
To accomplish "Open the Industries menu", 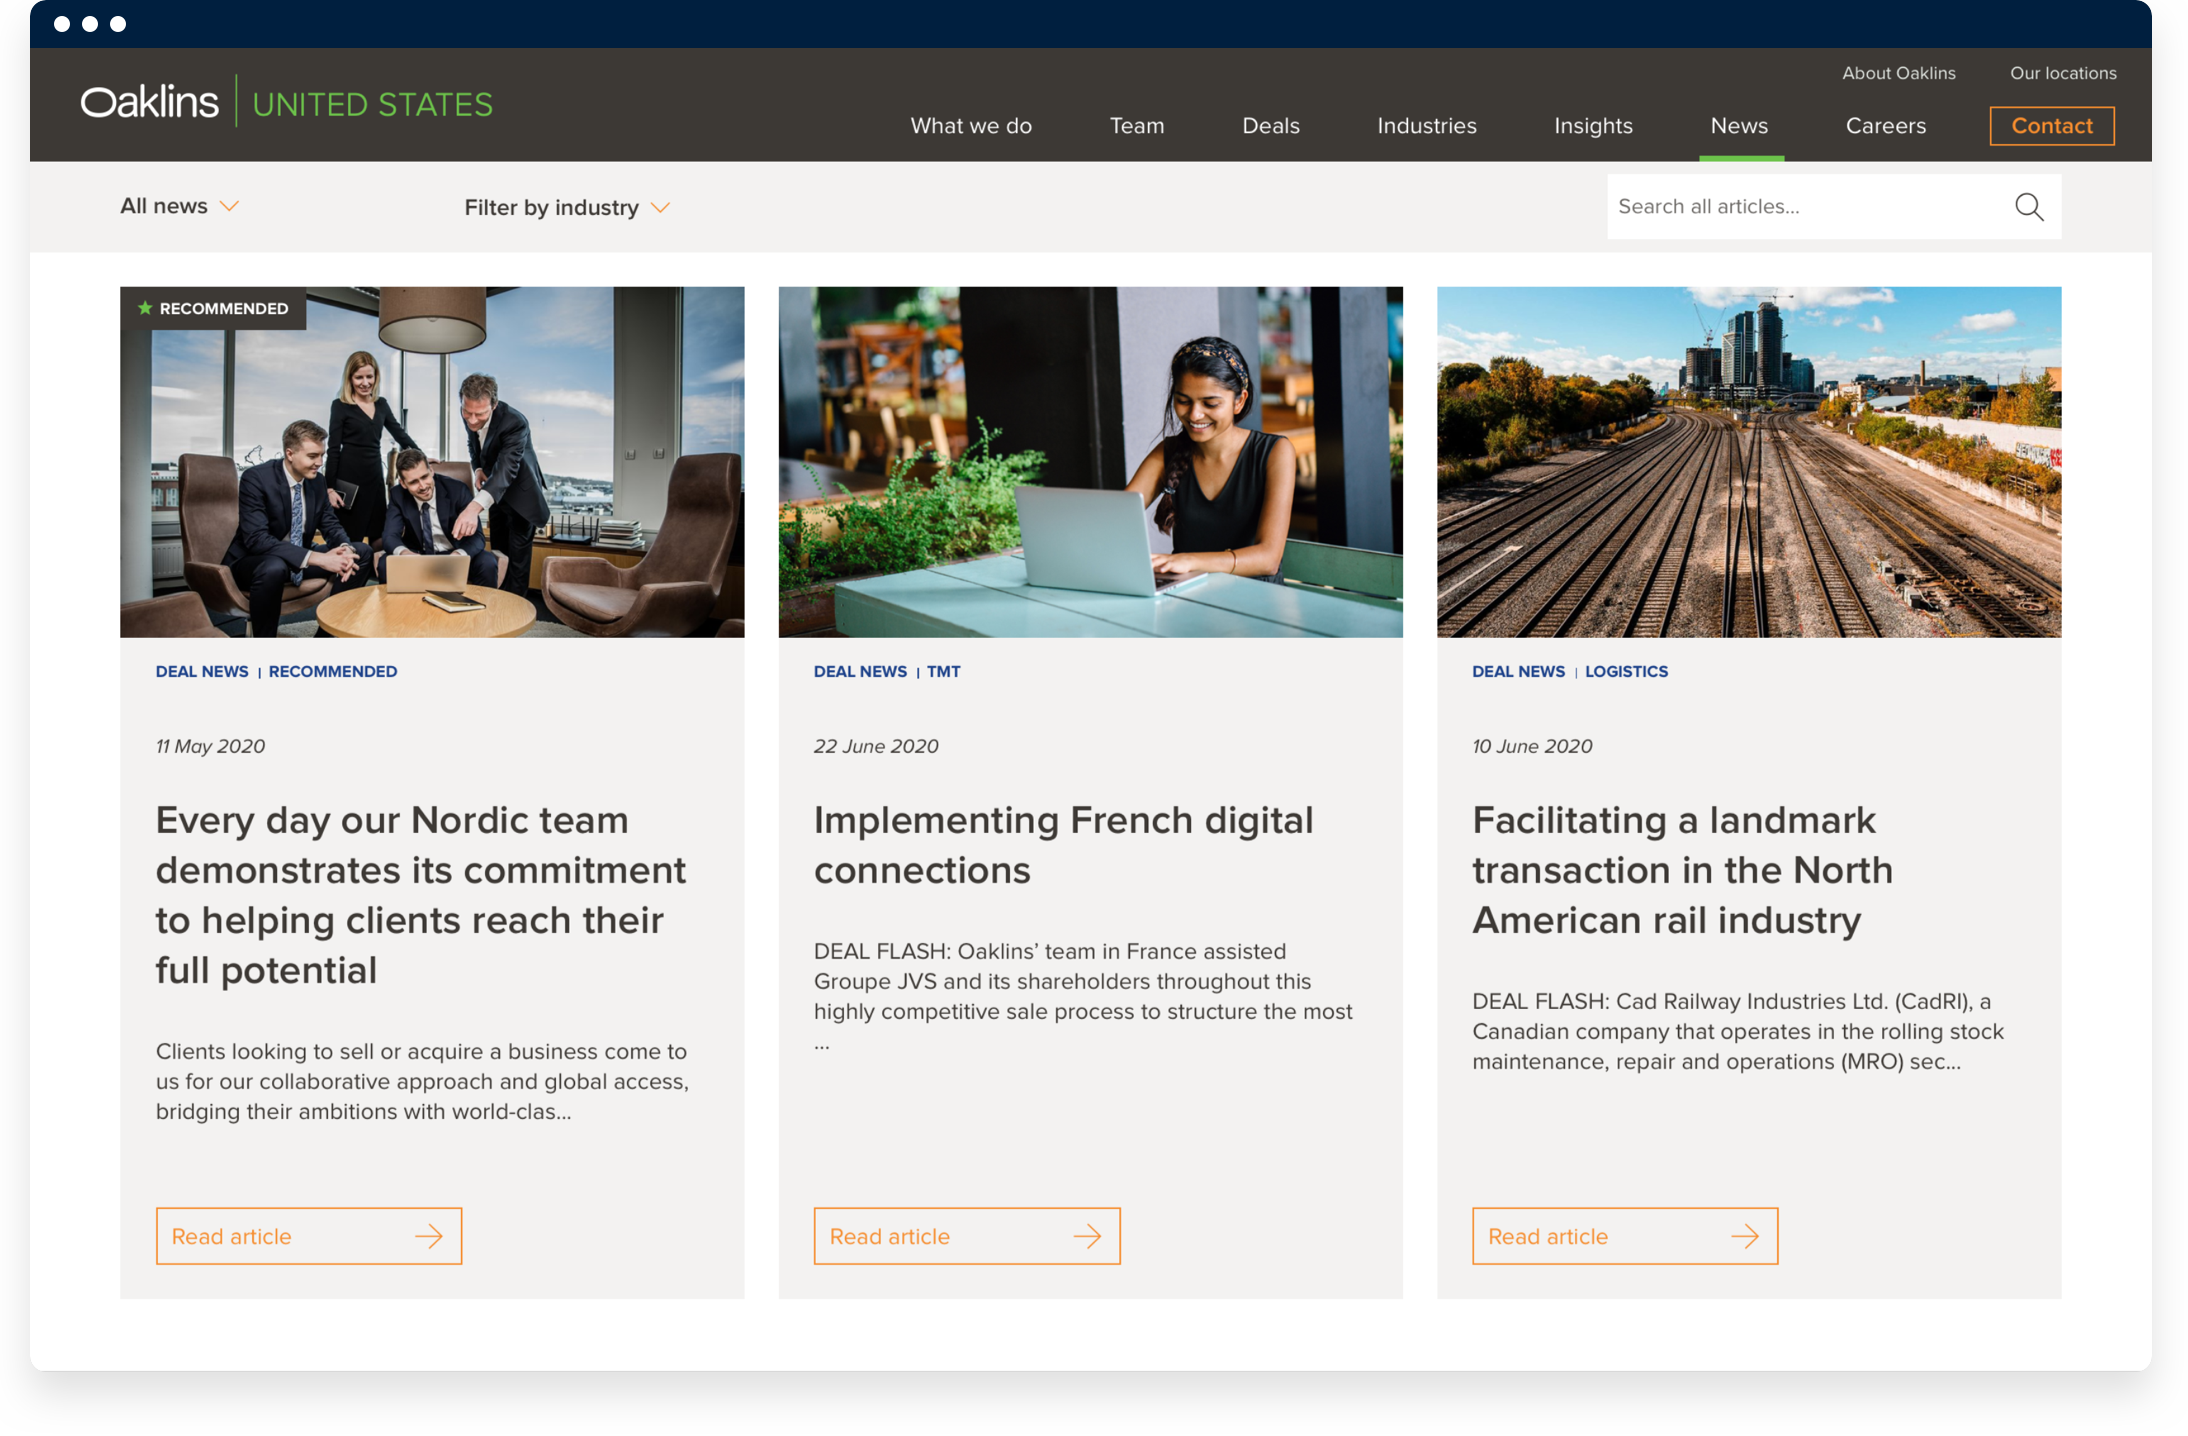I will pyautogui.click(x=1426, y=126).
